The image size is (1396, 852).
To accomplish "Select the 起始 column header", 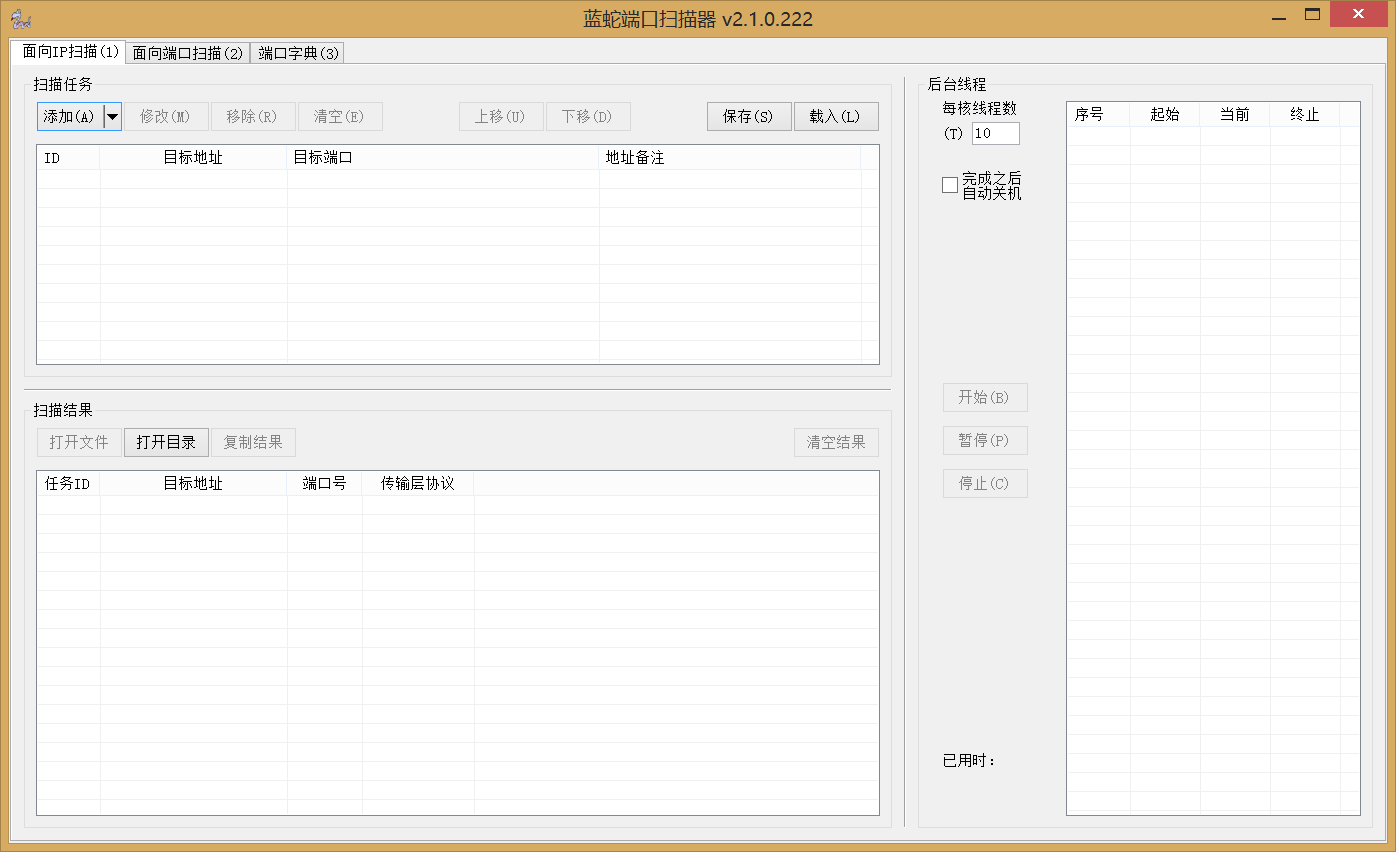I will (1165, 115).
